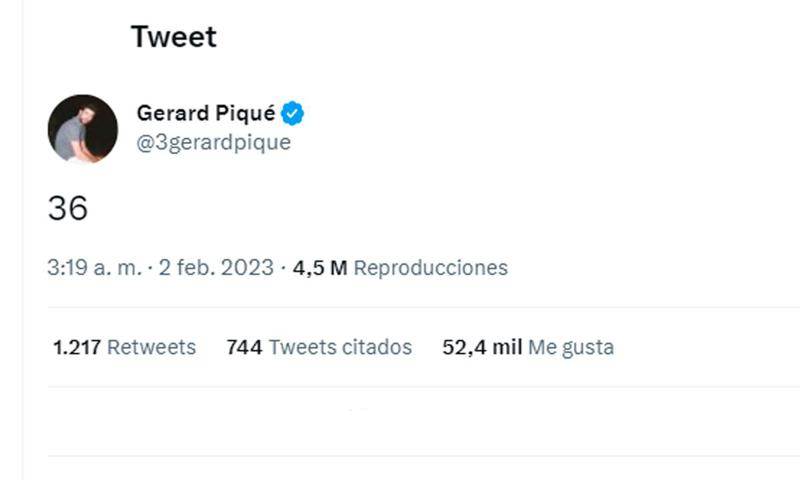Click the 4,5 M views count
The width and height of the screenshot is (800, 480).
coord(320,268)
